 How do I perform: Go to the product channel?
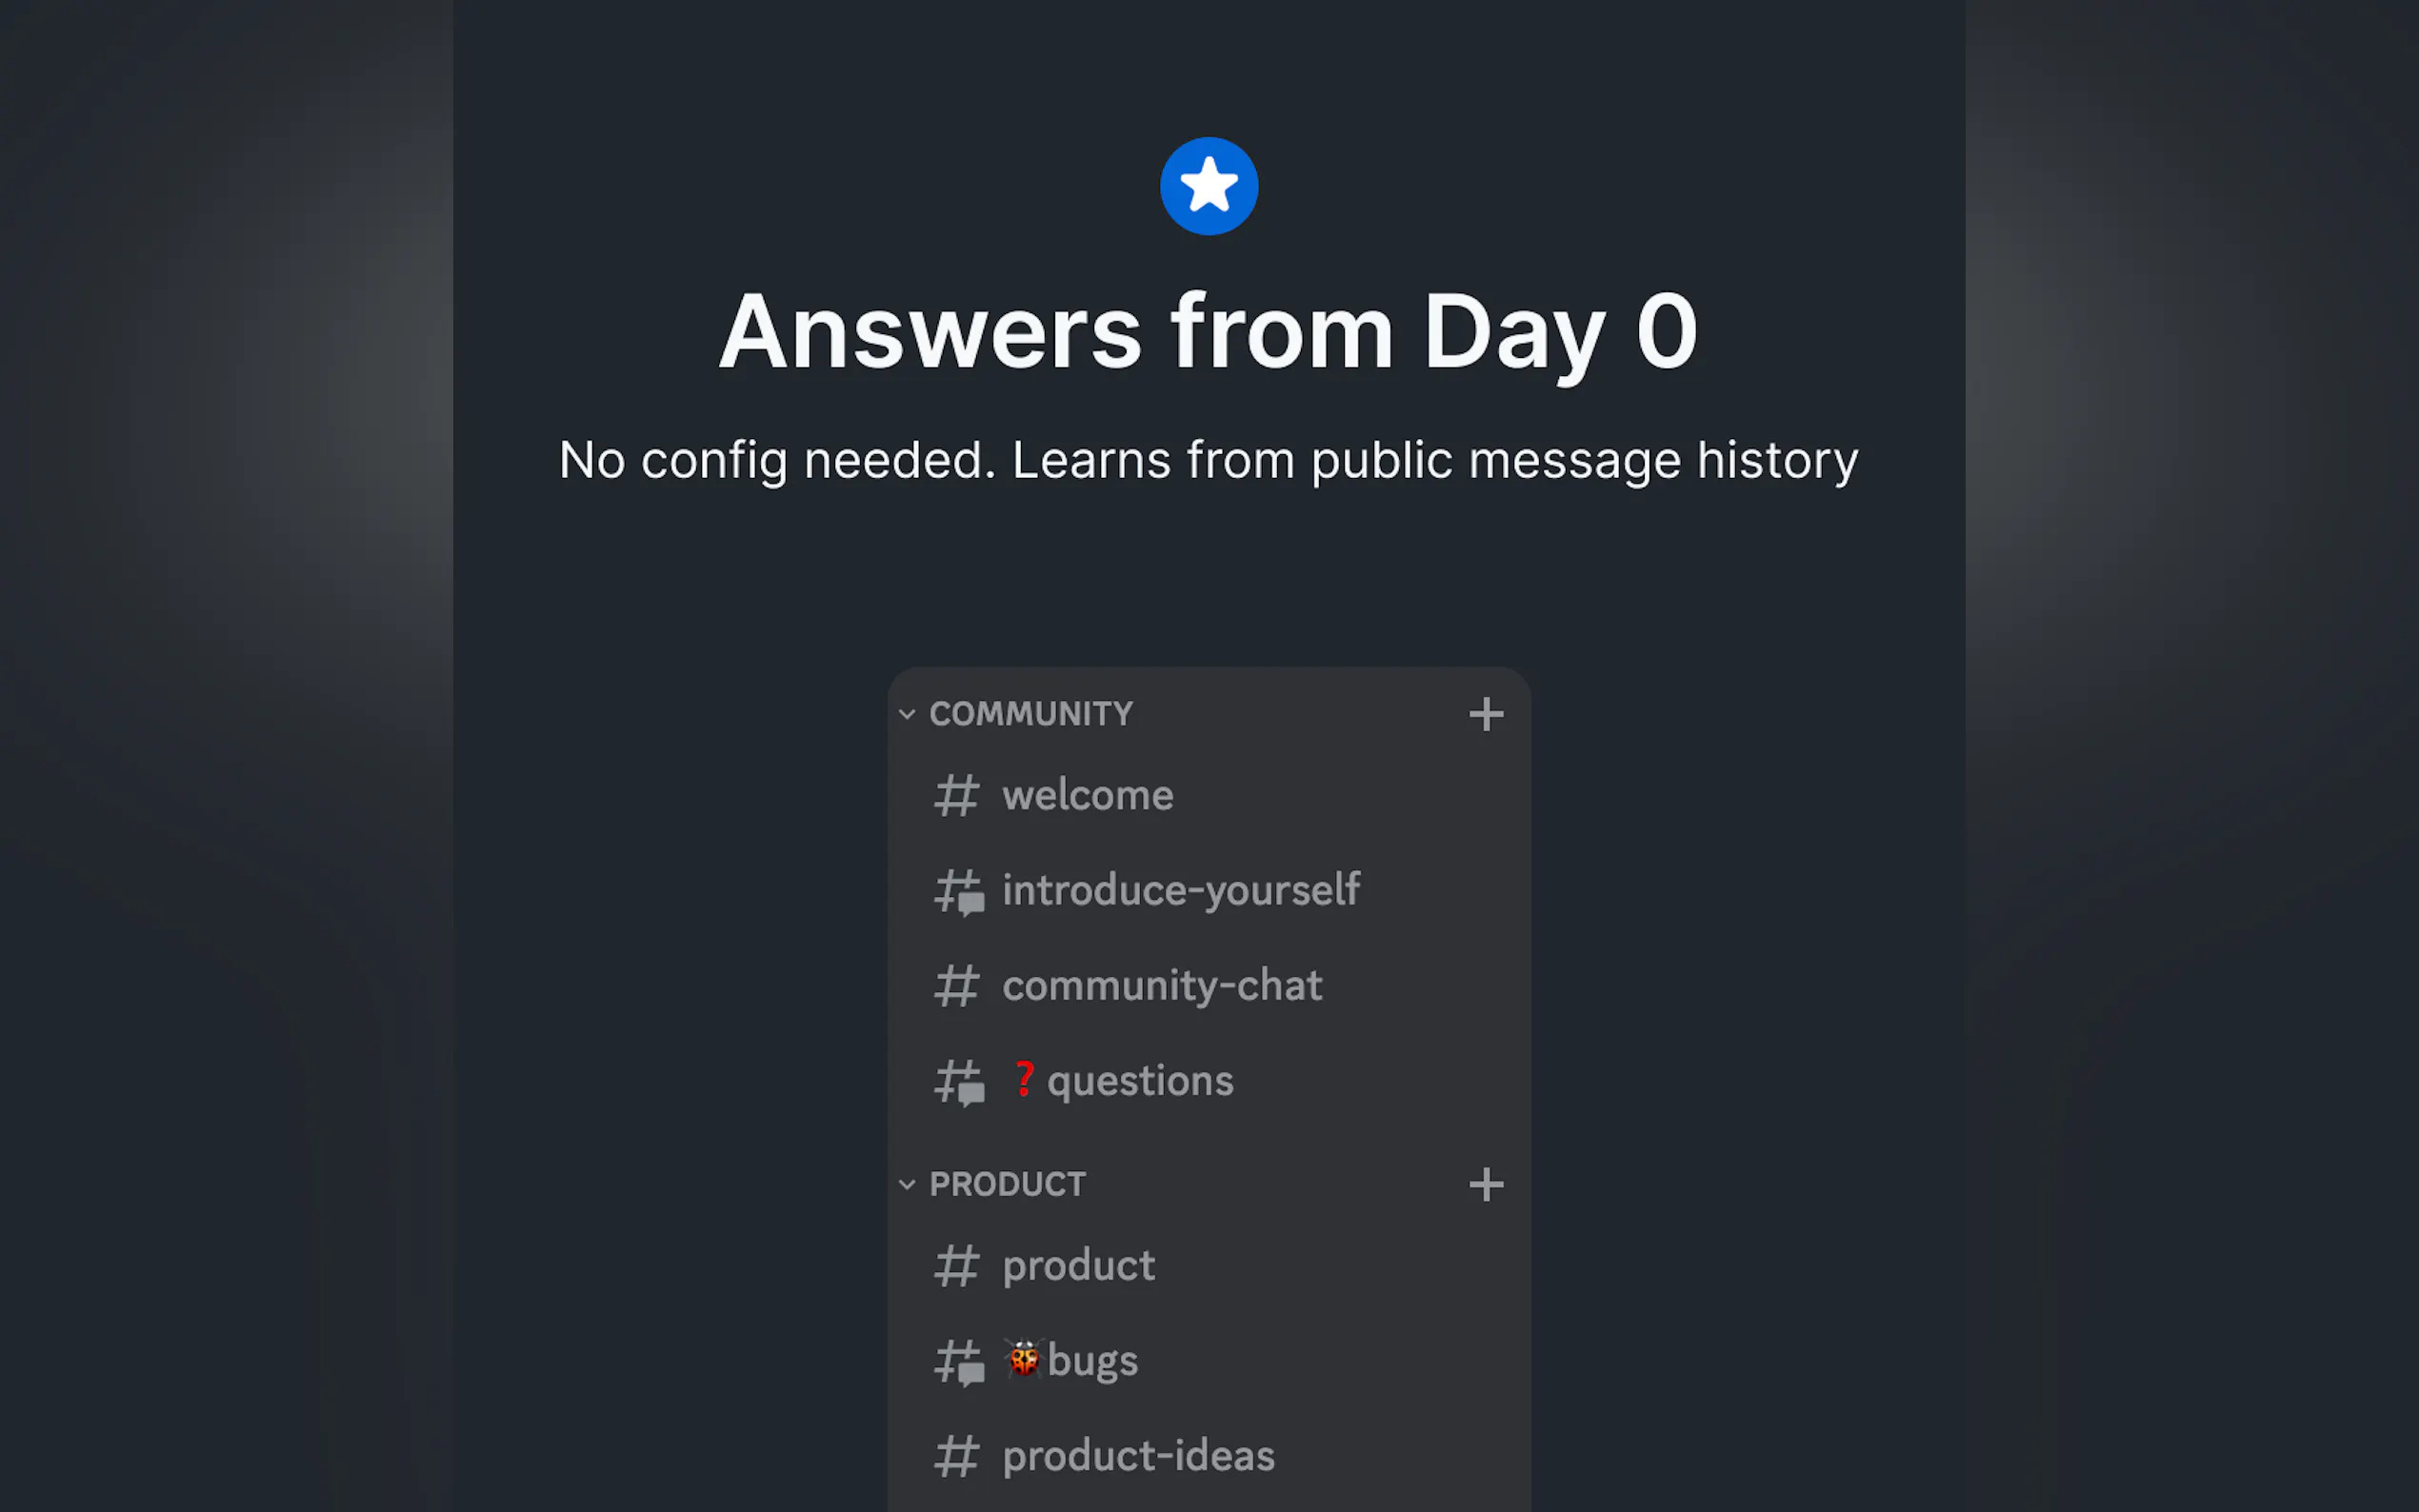pos(1078,1266)
